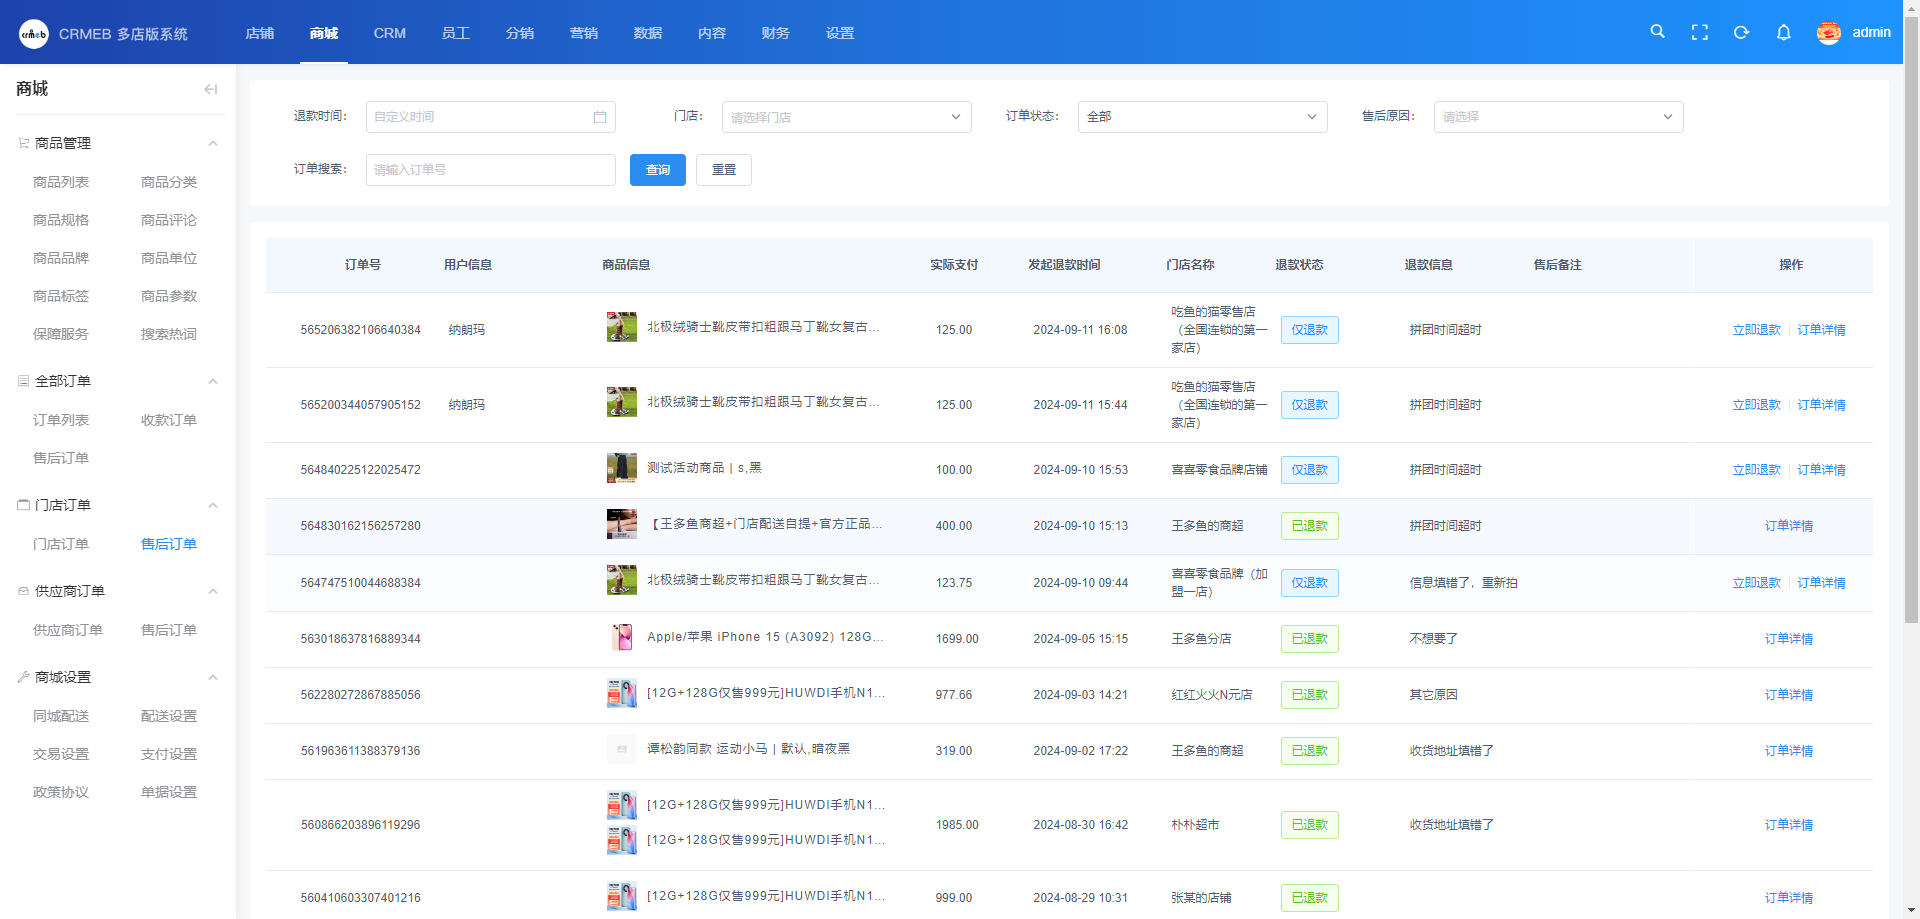Click the order number search input field
The image size is (1920, 919).
pyautogui.click(x=490, y=170)
